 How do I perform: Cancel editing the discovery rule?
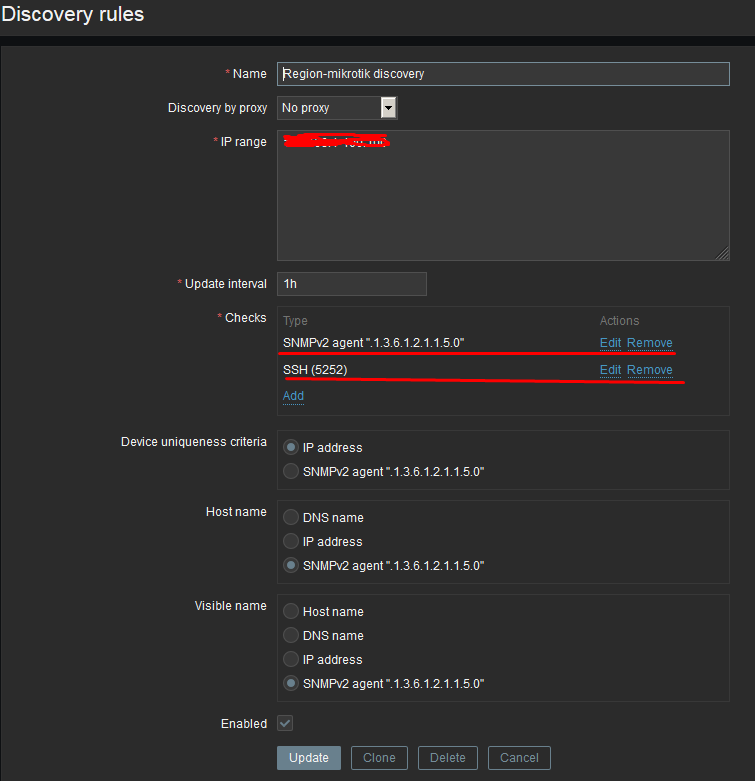(x=519, y=758)
